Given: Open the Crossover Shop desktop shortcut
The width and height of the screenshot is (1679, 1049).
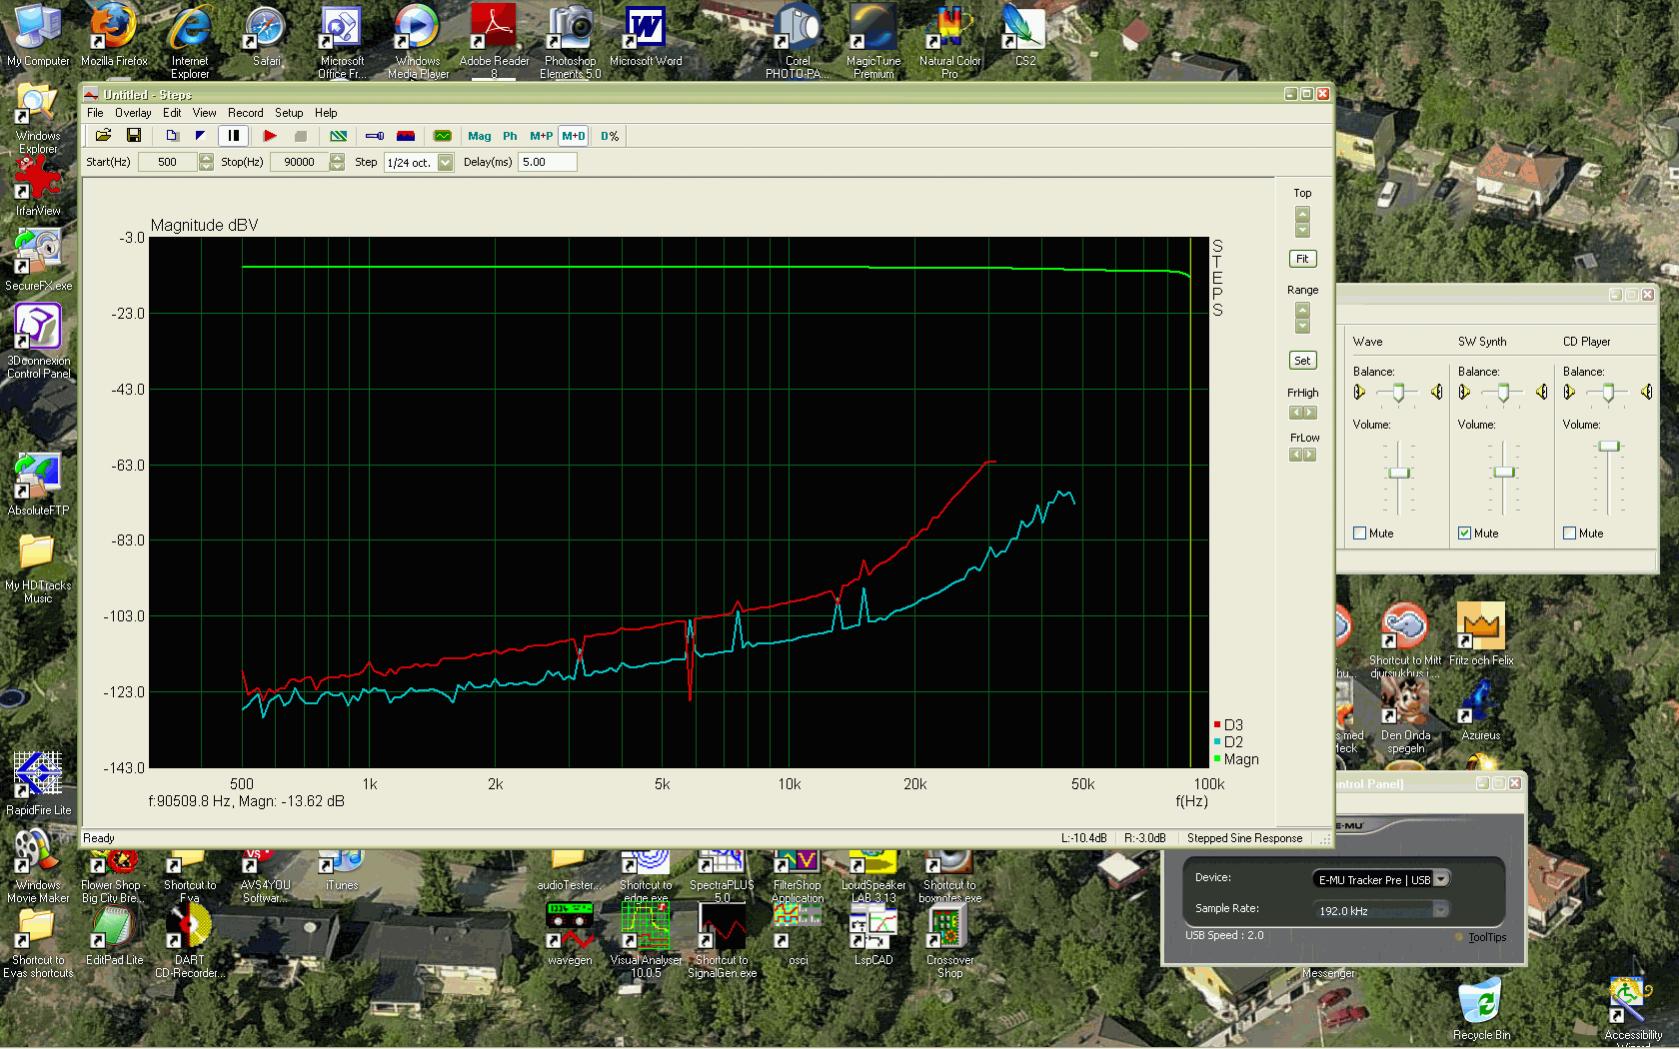Looking at the screenshot, I should 949,941.
